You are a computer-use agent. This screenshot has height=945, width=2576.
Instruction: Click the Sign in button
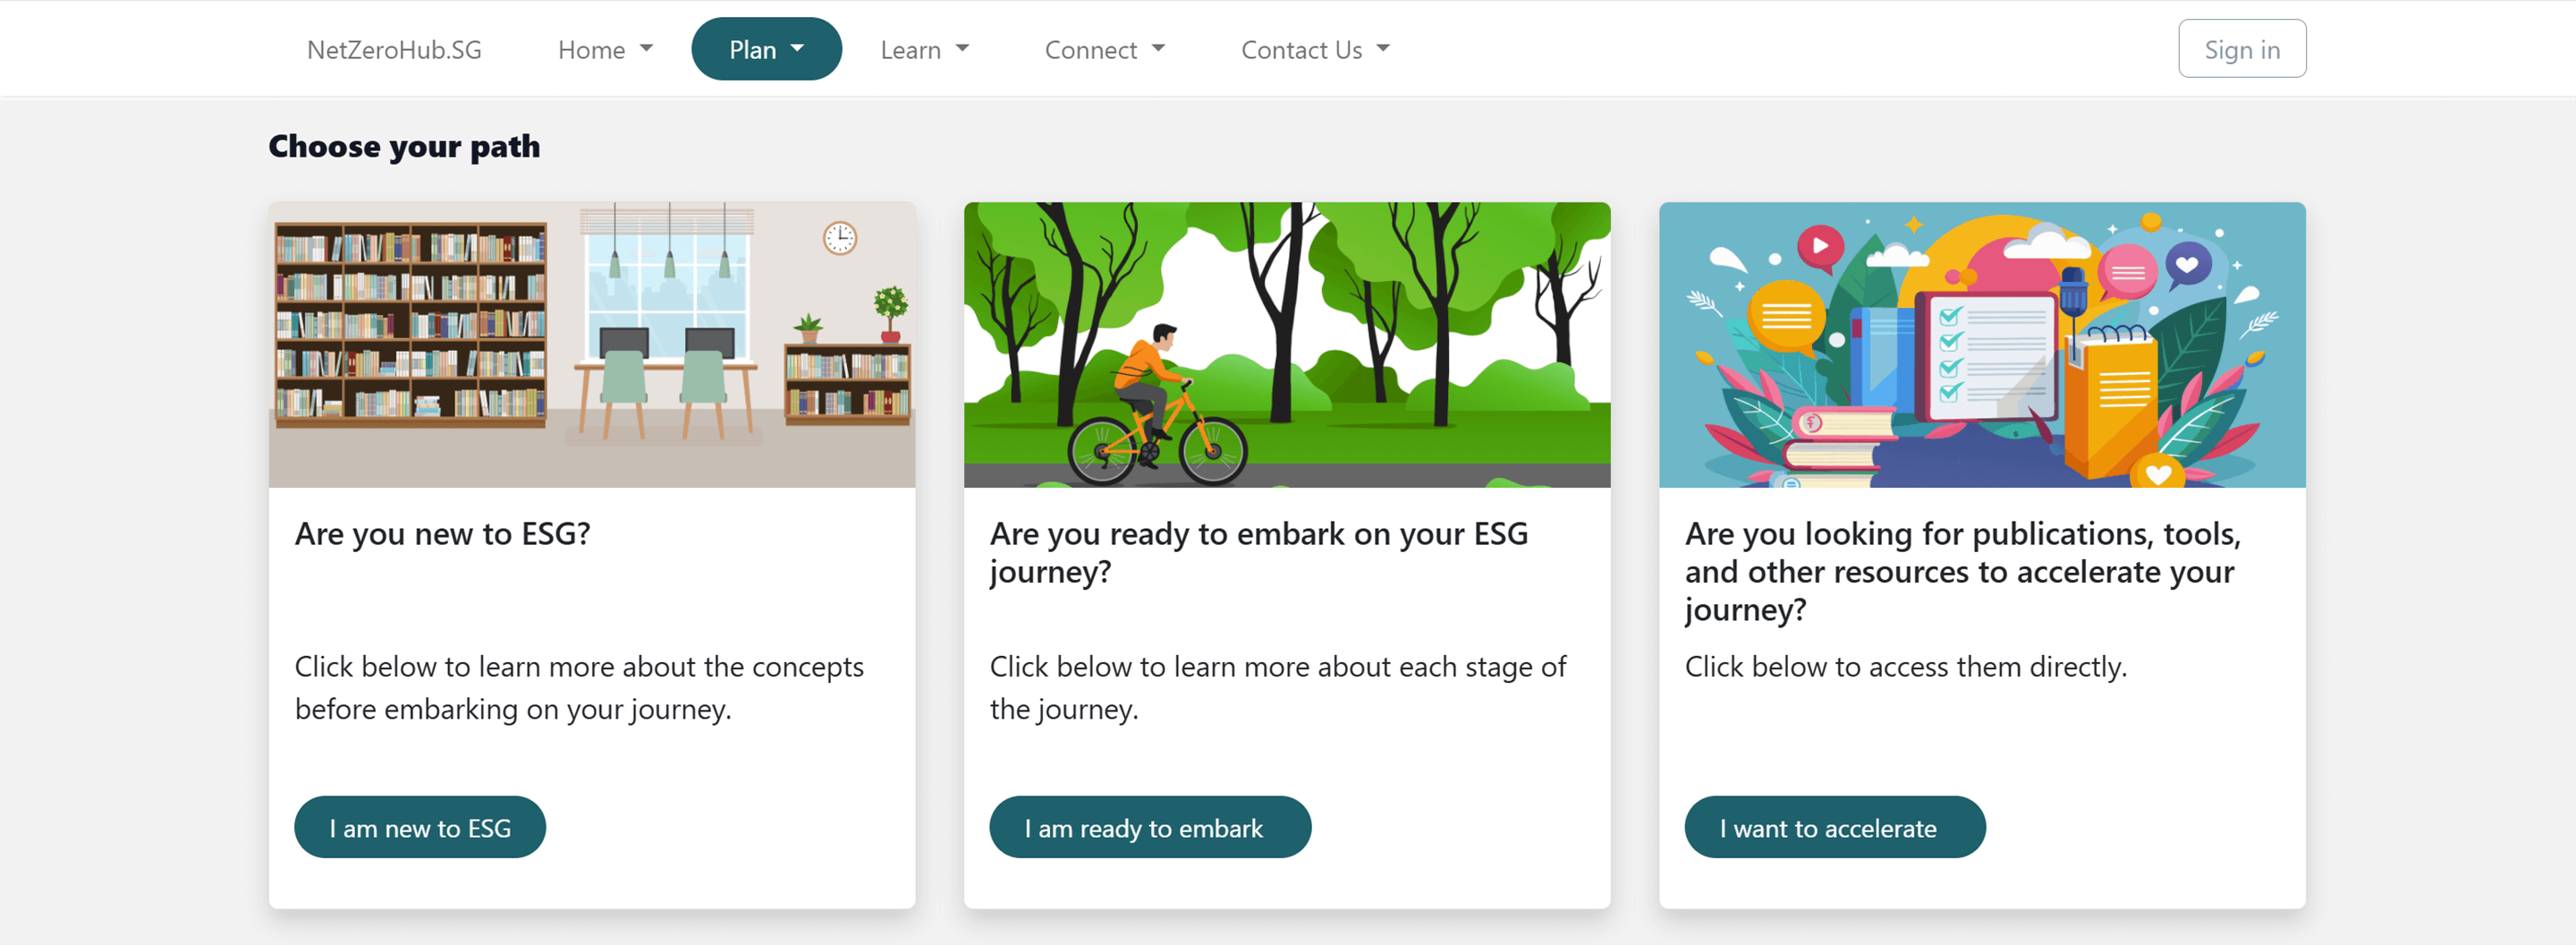tap(2241, 49)
